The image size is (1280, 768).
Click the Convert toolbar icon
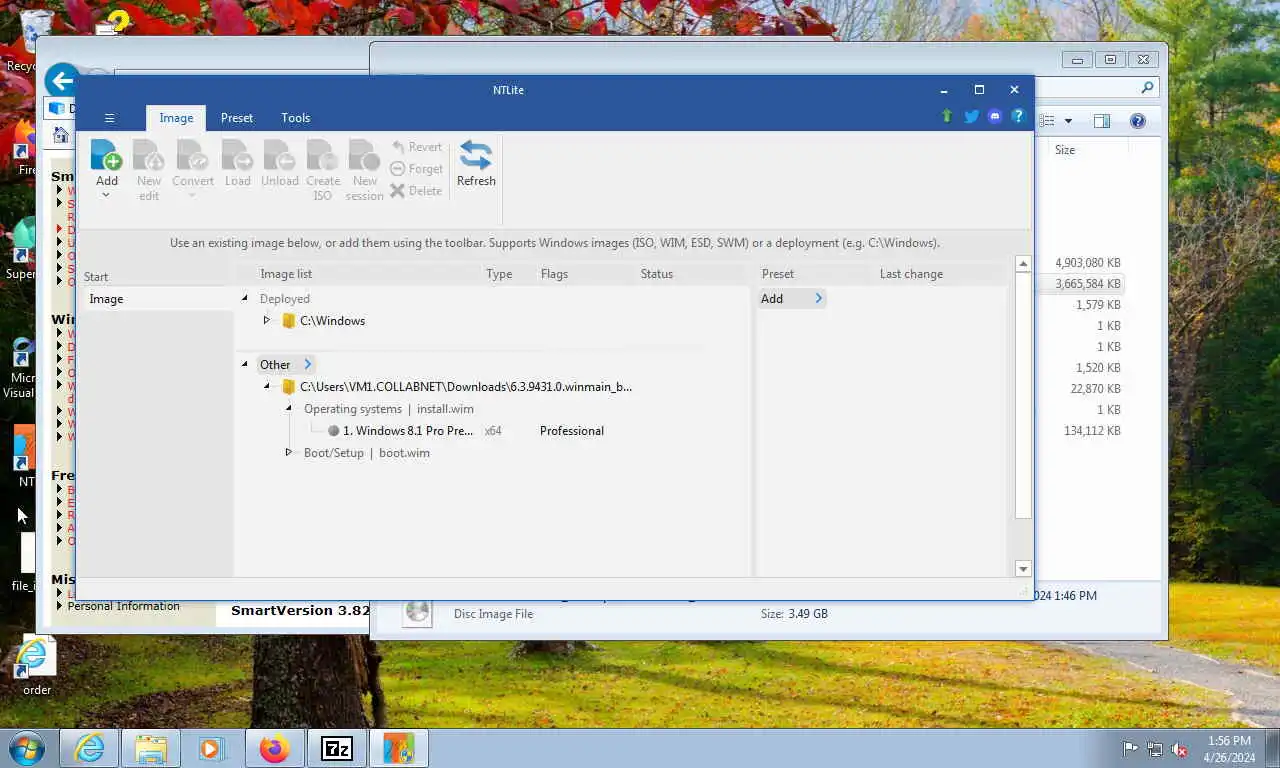point(192,155)
